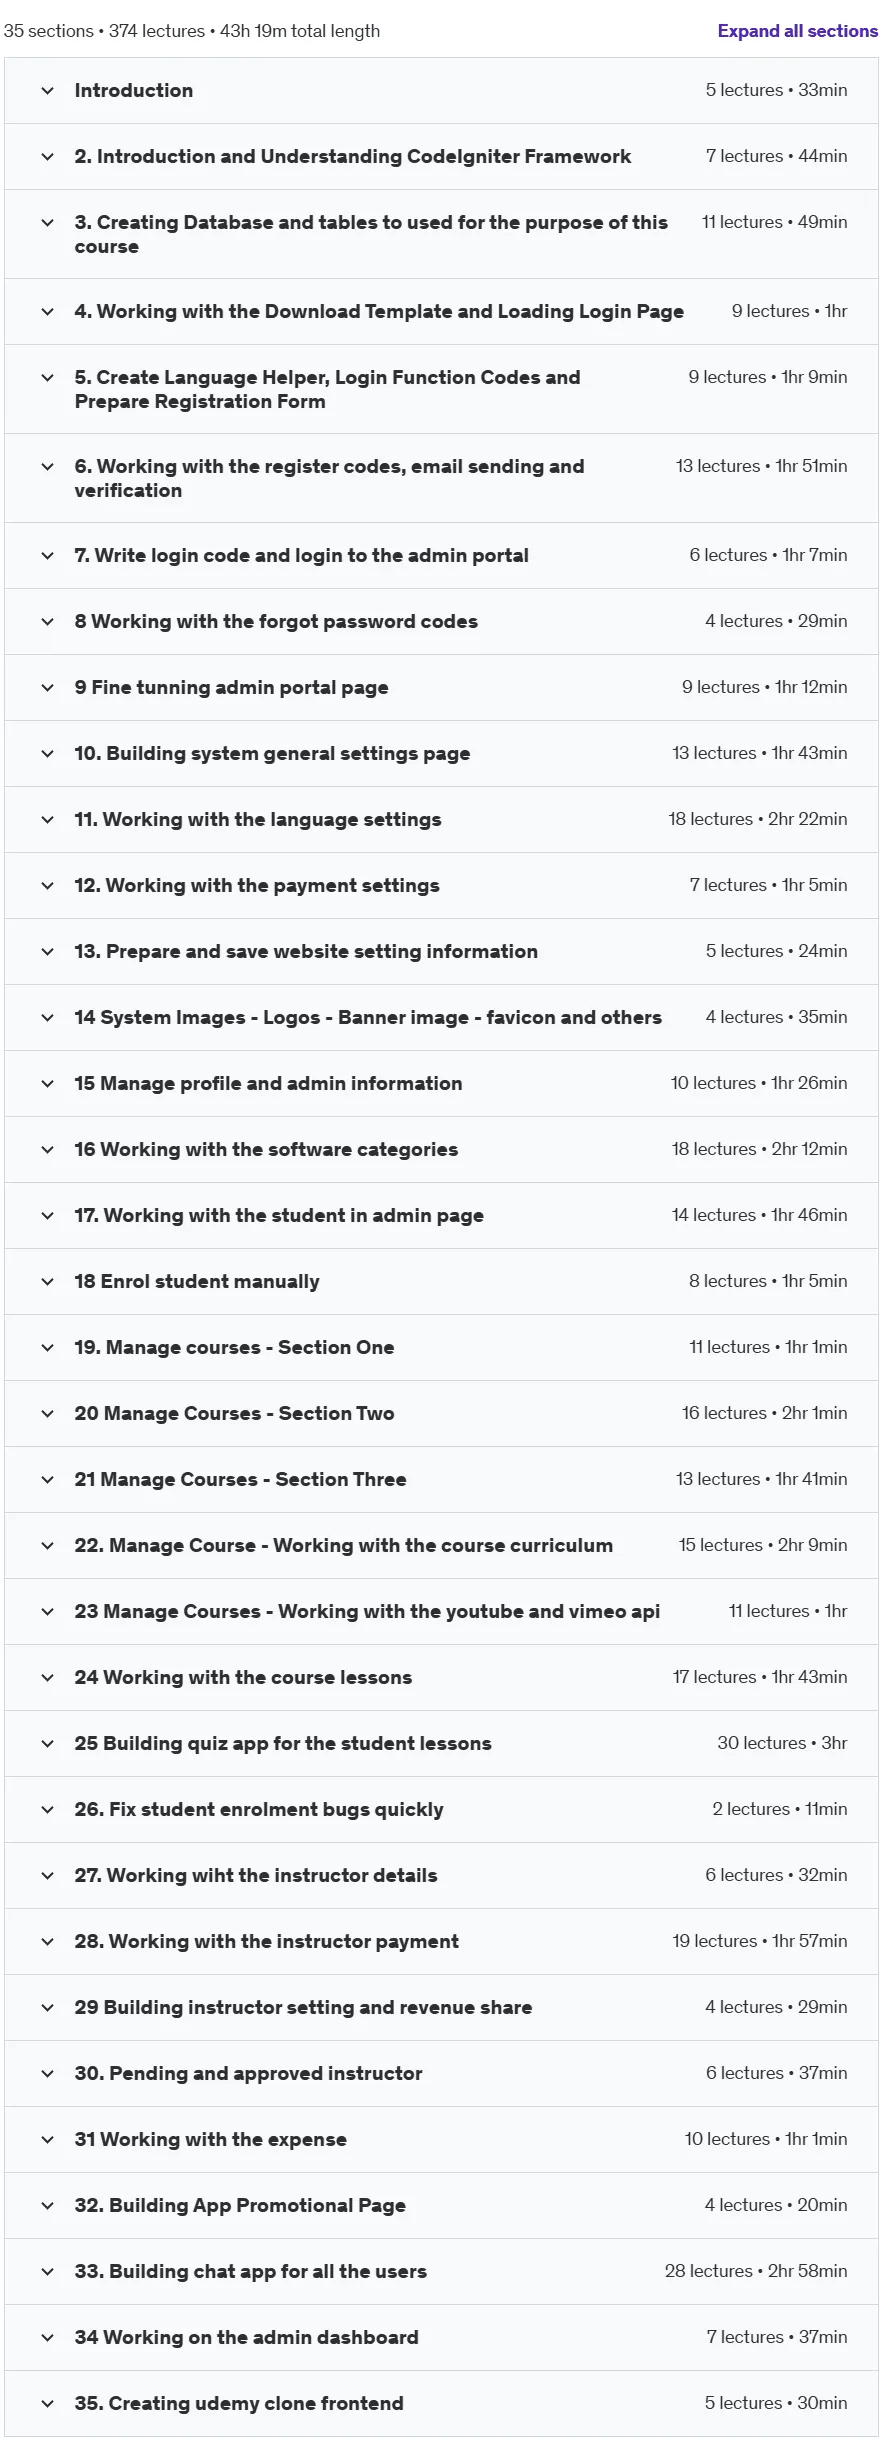
Task: Expand Building system general settings page
Action: [x=441, y=753]
